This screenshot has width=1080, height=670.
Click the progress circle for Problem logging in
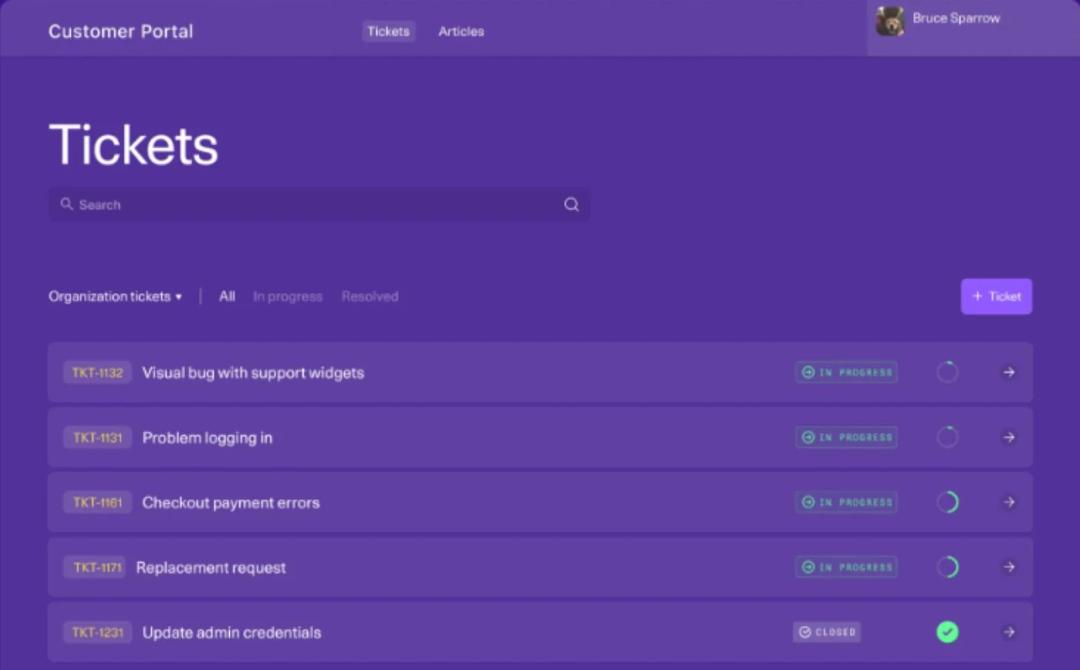pyautogui.click(x=947, y=437)
